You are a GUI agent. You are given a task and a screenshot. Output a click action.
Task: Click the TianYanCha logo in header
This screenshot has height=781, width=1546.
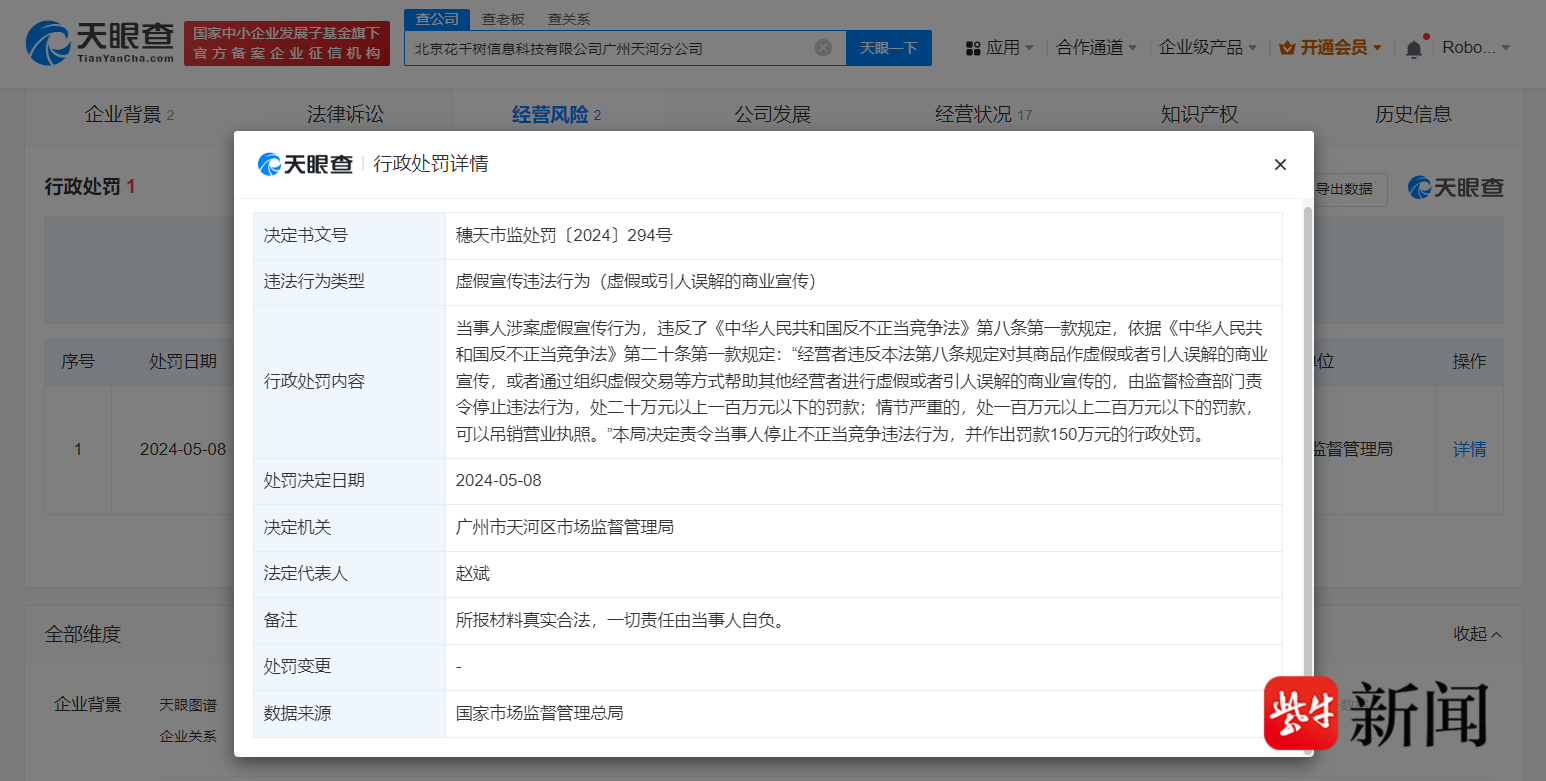pos(100,43)
